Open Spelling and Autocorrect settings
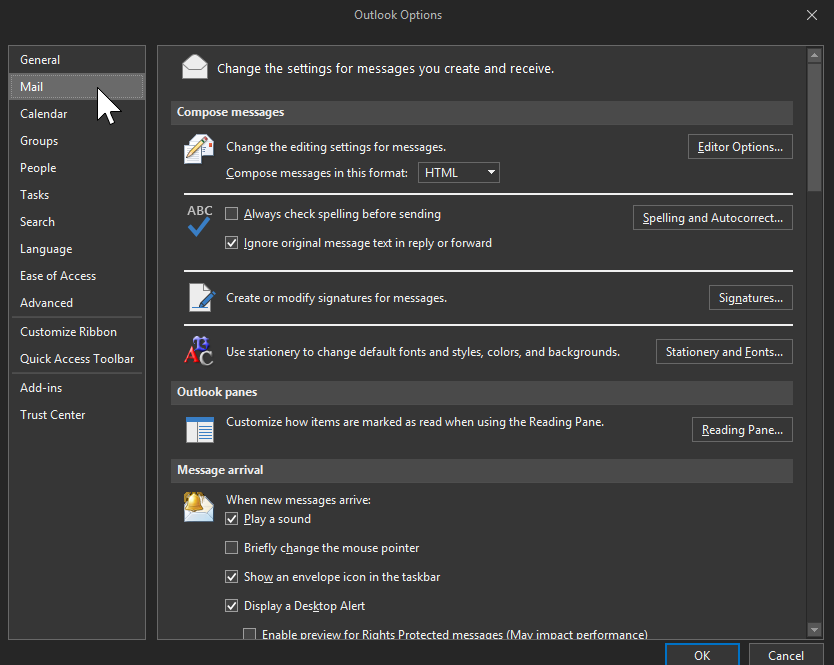Image resolution: width=834 pixels, height=665 pixels. pyautogui.click(x=712, y=218)
